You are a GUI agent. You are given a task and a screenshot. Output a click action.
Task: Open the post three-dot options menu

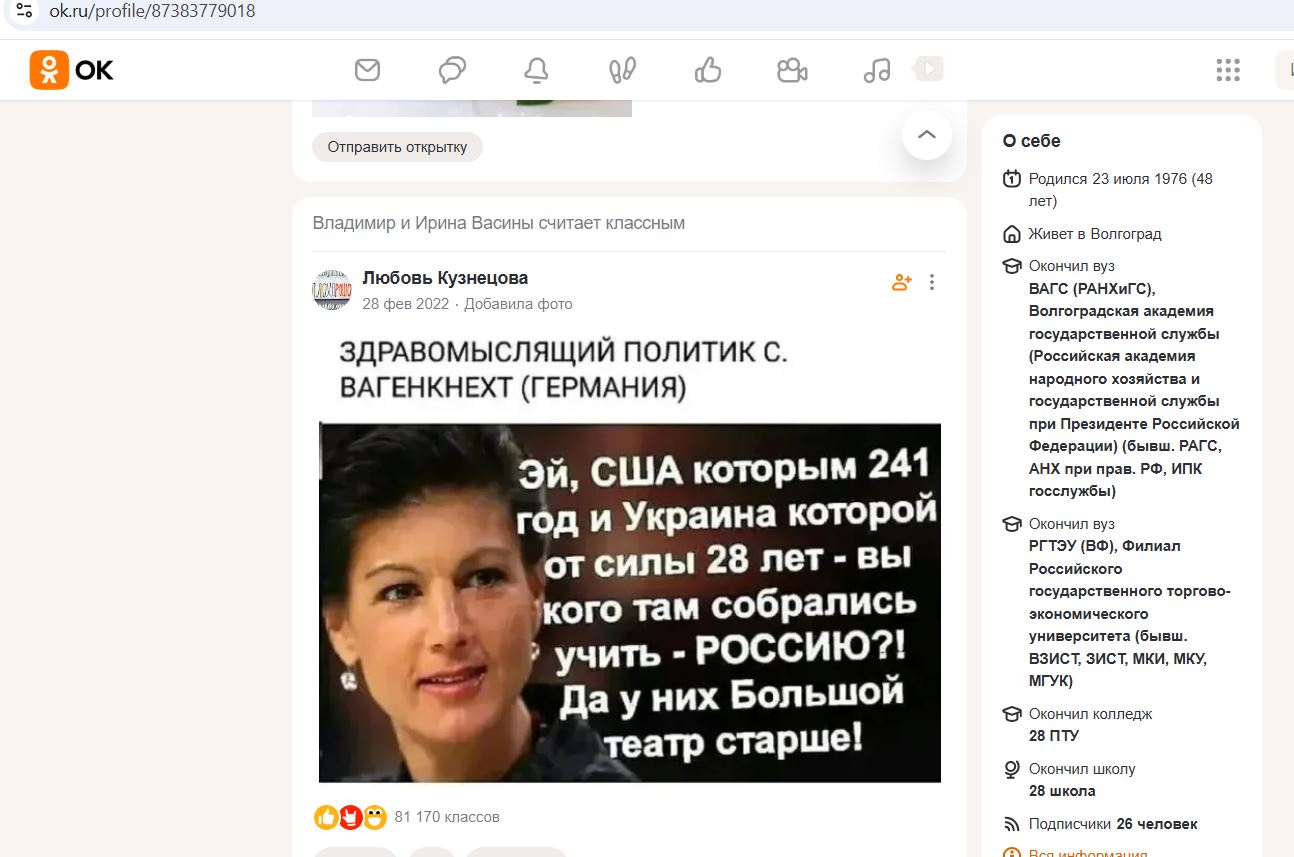click(932, 282)
